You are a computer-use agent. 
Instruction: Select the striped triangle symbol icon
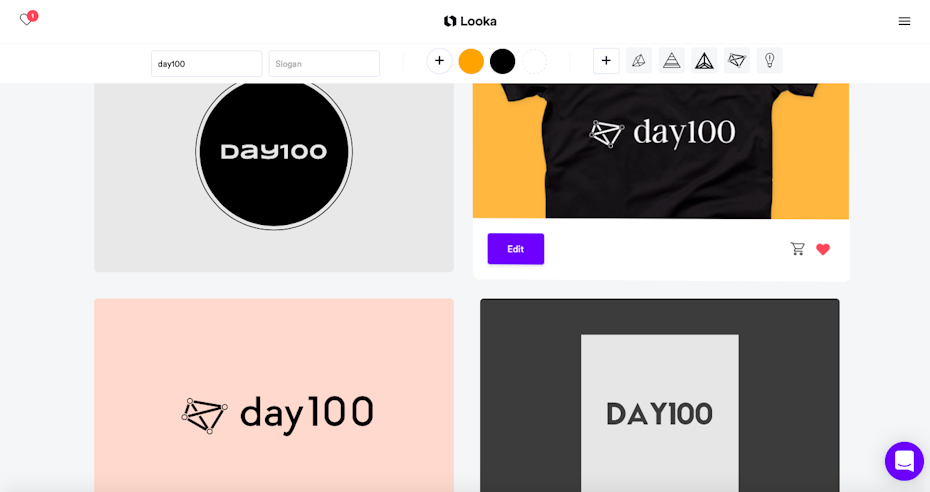tap(671, 60)
